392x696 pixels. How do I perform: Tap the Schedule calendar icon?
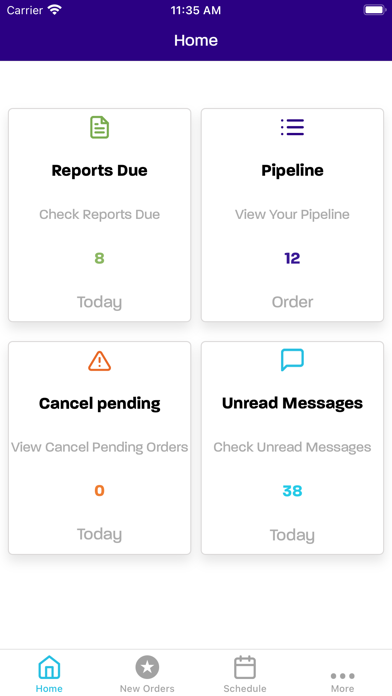click(x=245, y=667)
